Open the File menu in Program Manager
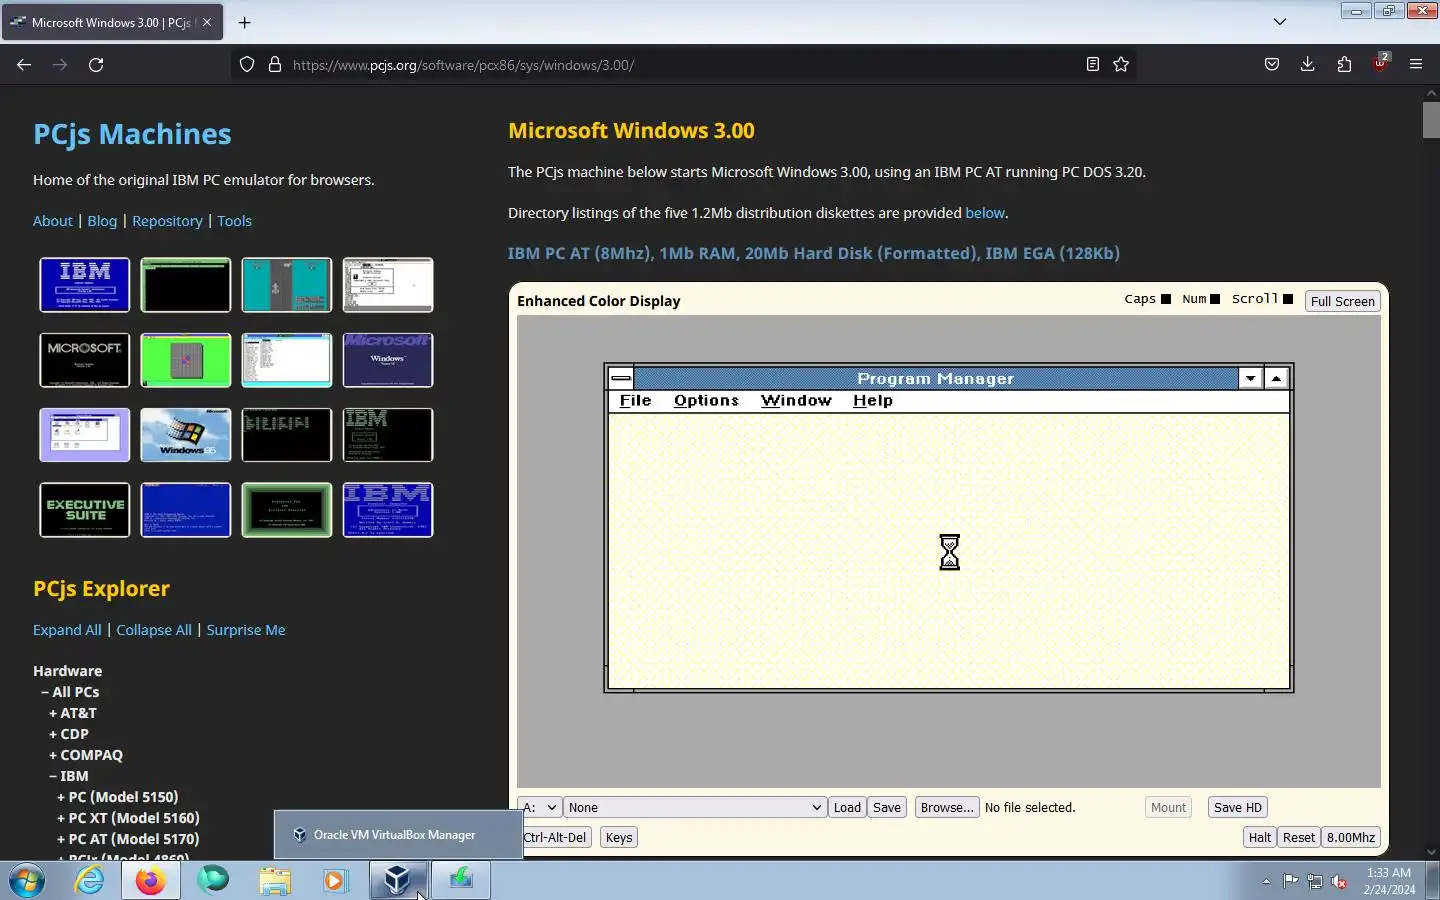The image size is (1440, 900). pyautogui.click(x=635, y=400)
